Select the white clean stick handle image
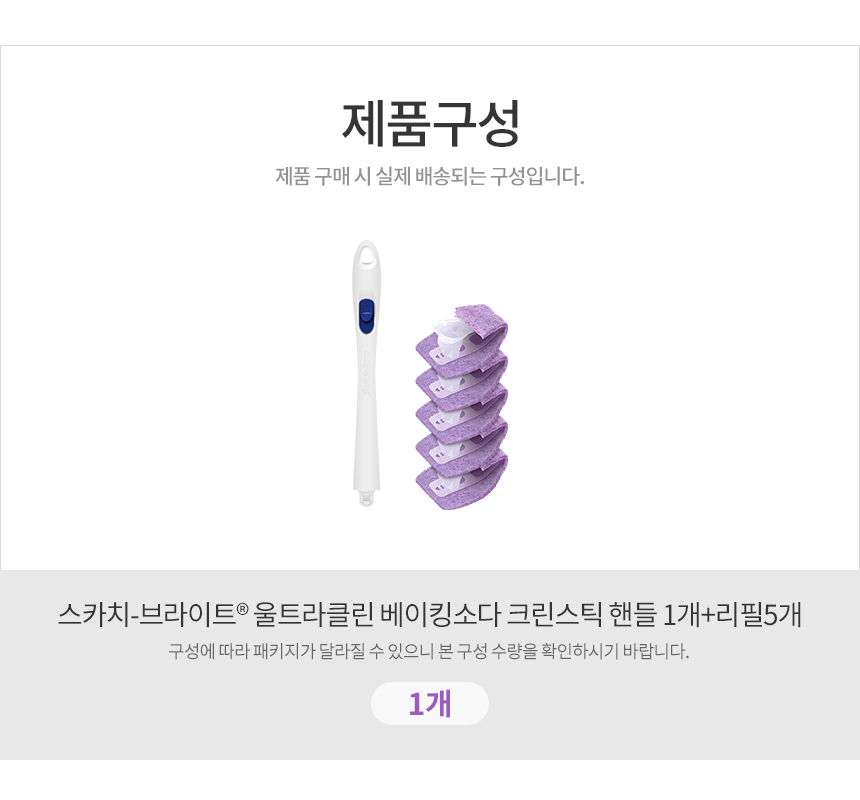860x800 pixels. click(366, 373)
